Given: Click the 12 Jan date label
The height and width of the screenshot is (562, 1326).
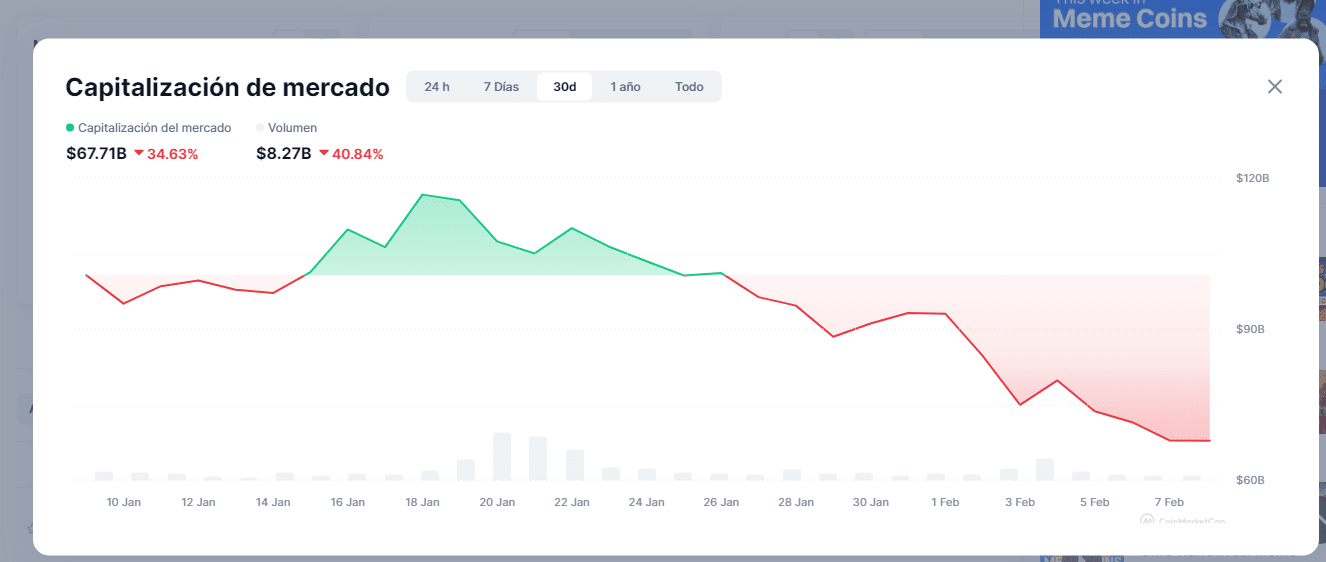Looking at the screenshot, I should tap(199, 502).
